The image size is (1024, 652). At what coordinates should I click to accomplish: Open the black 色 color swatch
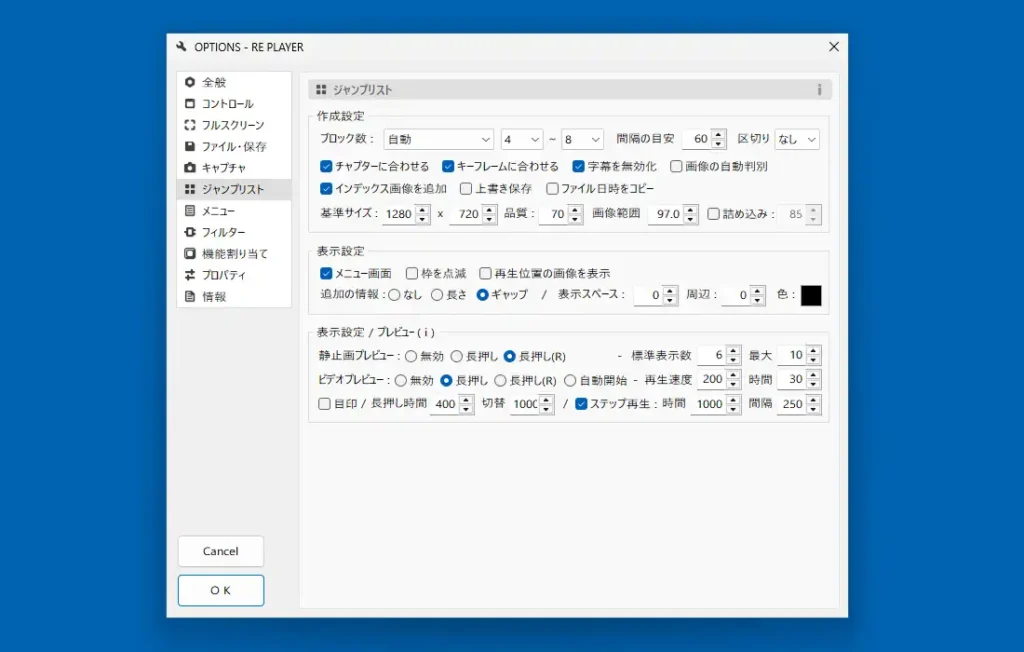point(810,295)
